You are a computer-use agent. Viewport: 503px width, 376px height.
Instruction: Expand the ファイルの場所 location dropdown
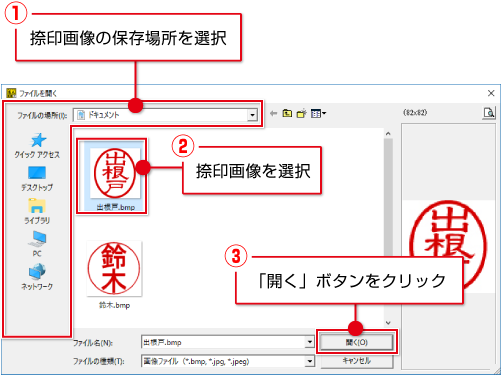tap(252, 115)
